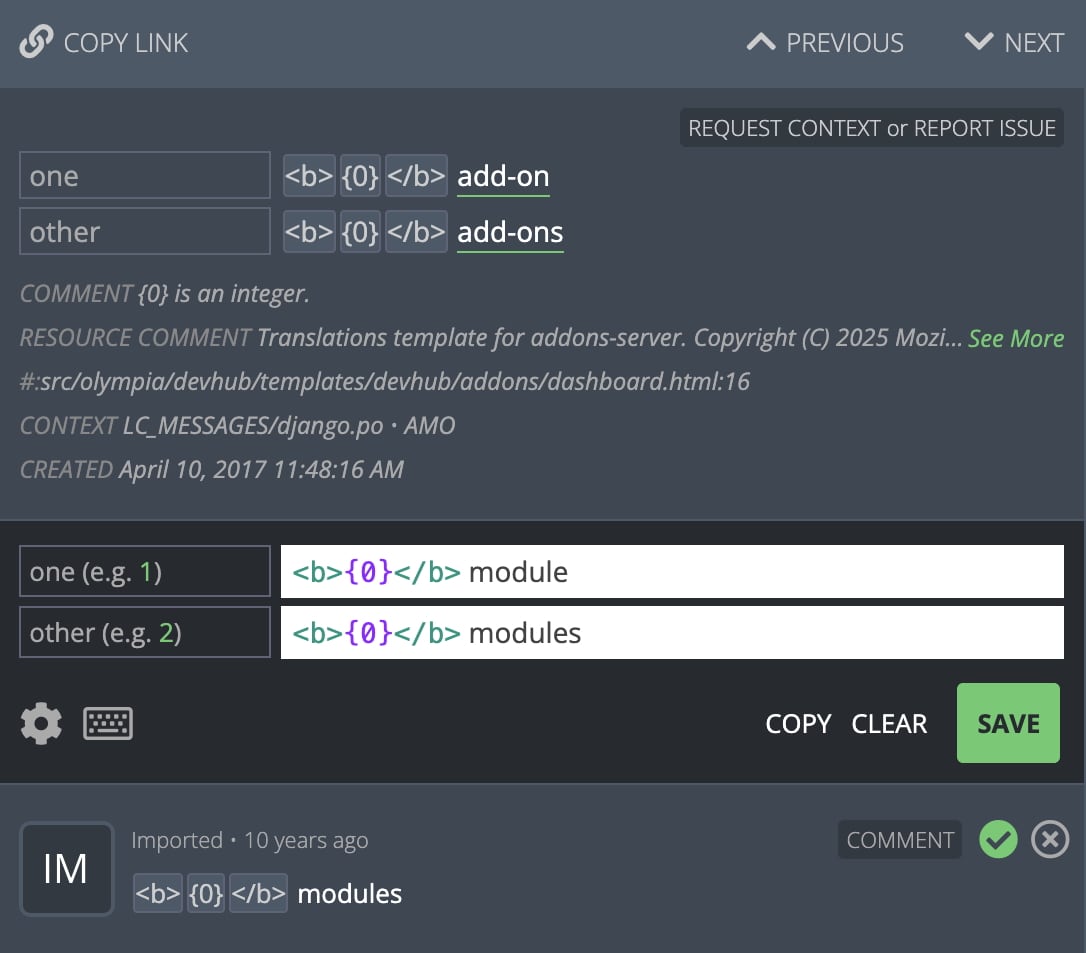Click the underlined 'add-on' singular term
Screen dimensions: 1086x953
[503, 177]
